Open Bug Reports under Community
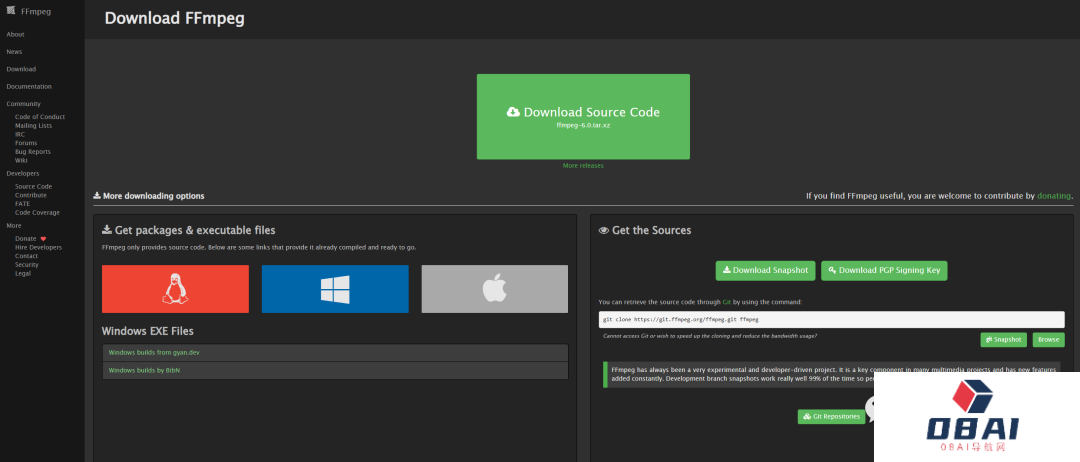The height and width of the screenshot is (462, 1080). pos(32,152)
